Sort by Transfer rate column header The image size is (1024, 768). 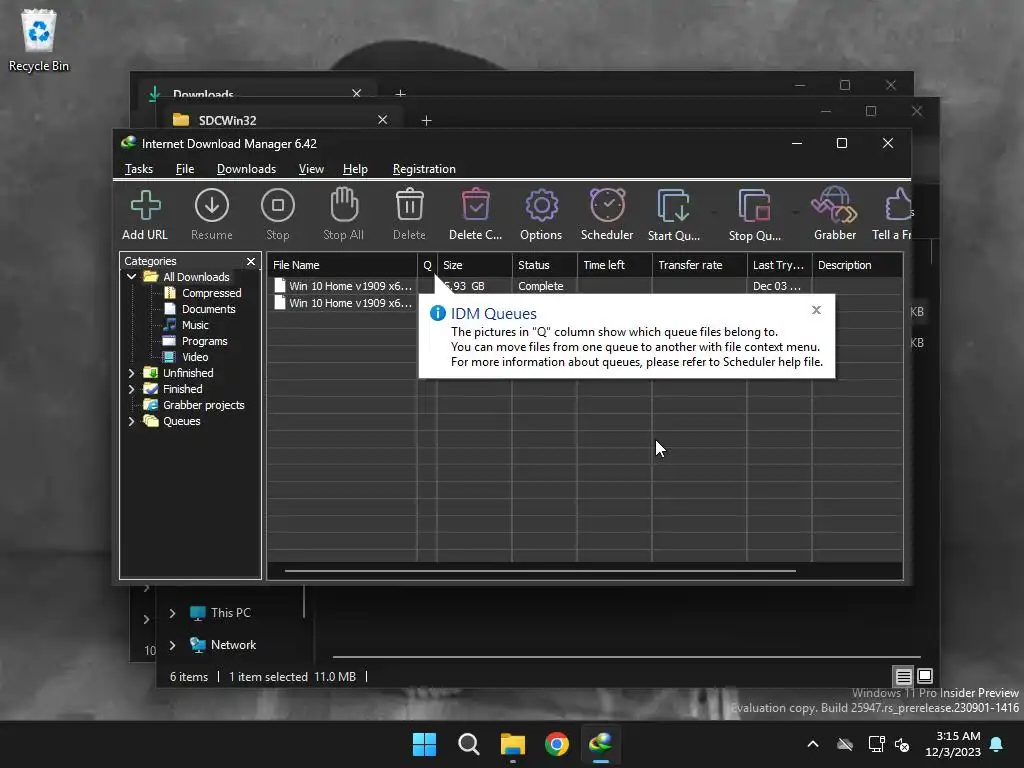click(699, 265)
